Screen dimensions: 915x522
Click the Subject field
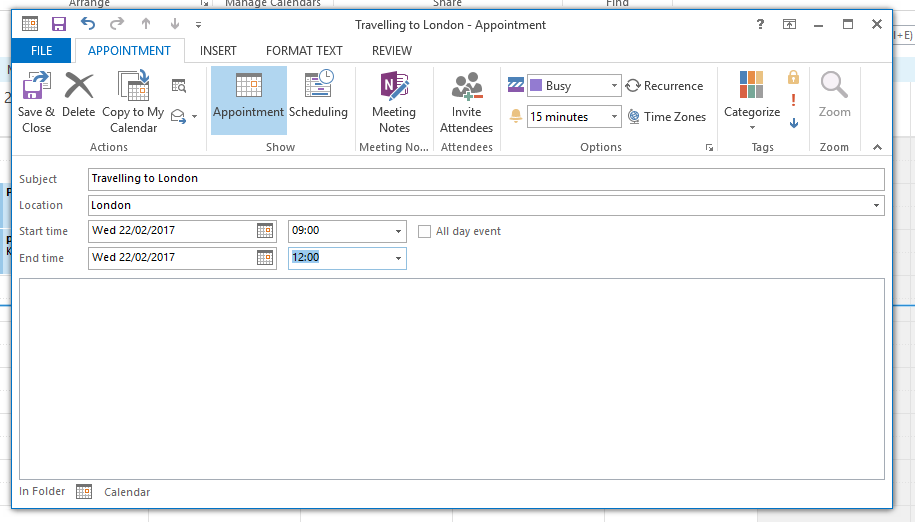click(x=486, y=179)
